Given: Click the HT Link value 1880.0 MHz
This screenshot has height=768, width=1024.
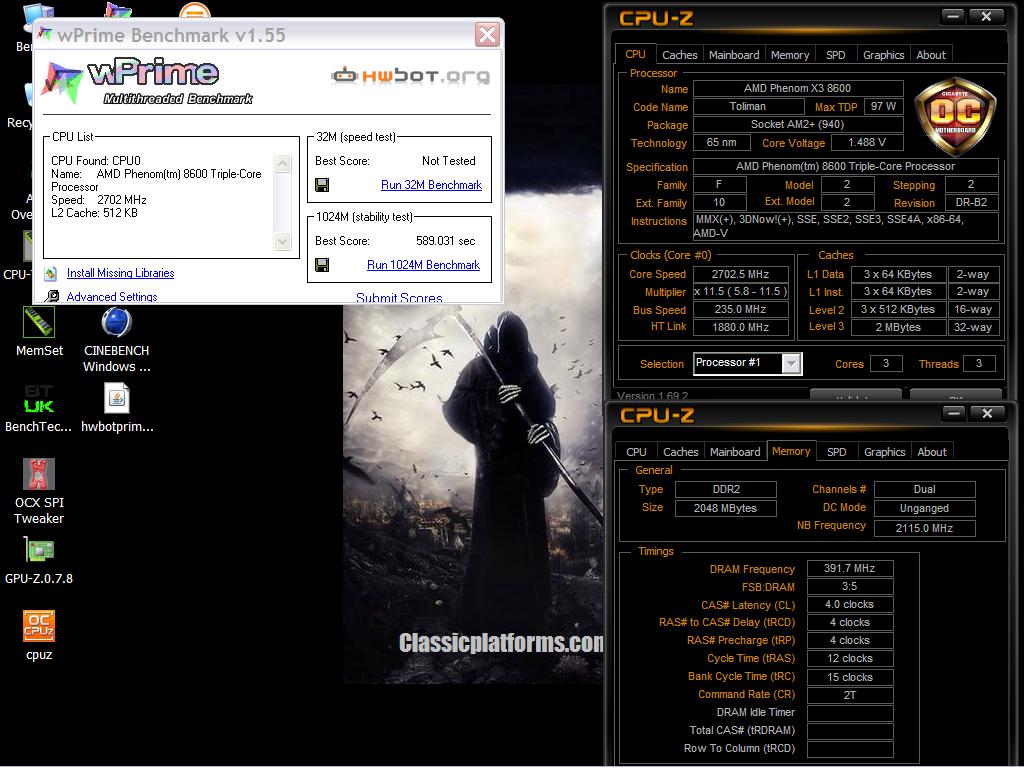Looking at the screenshot, I should pyautogui.click(x=741, y=327).
